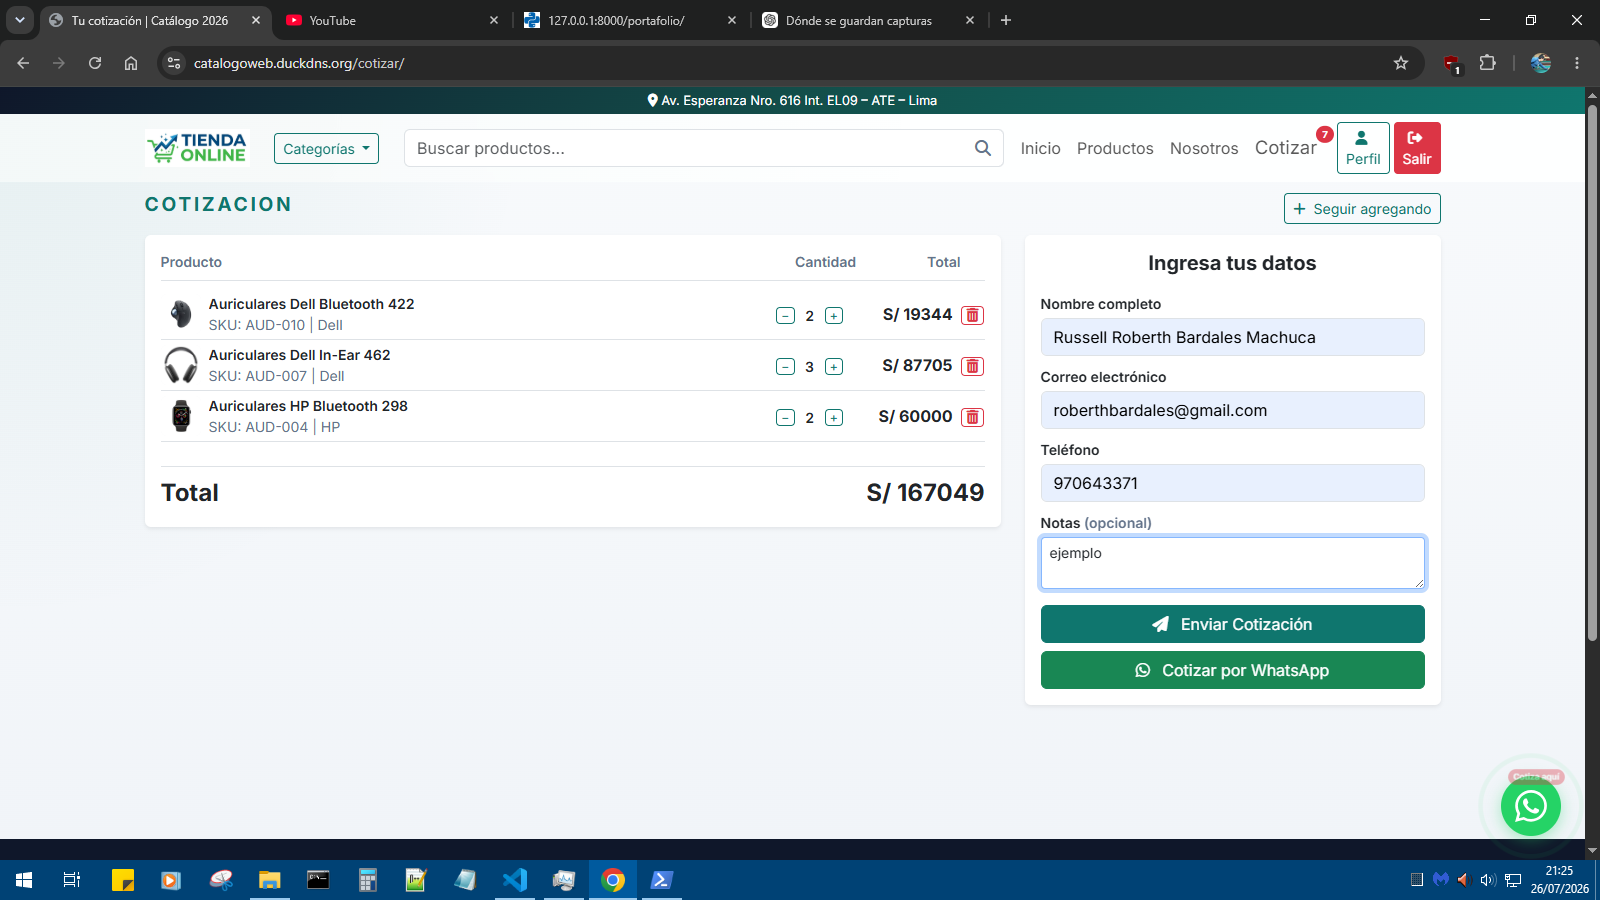The image size is (1600, 900).
Task: Go to the Inicio page
Action: pos(1040,148)
